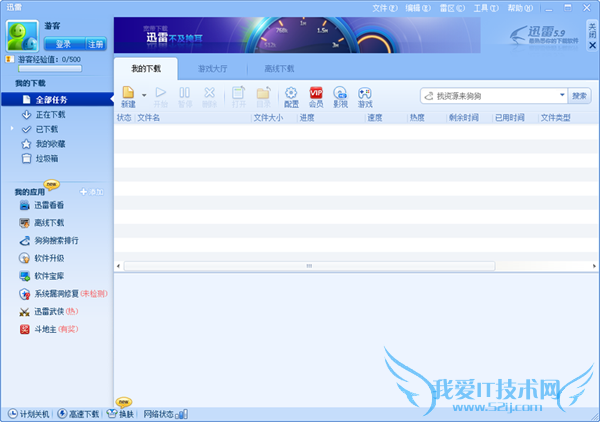Image resolution: width=600 pixels, height=422 pixels.
Task: Click the 目录 folder icon
Action: (x=263, y=97)
